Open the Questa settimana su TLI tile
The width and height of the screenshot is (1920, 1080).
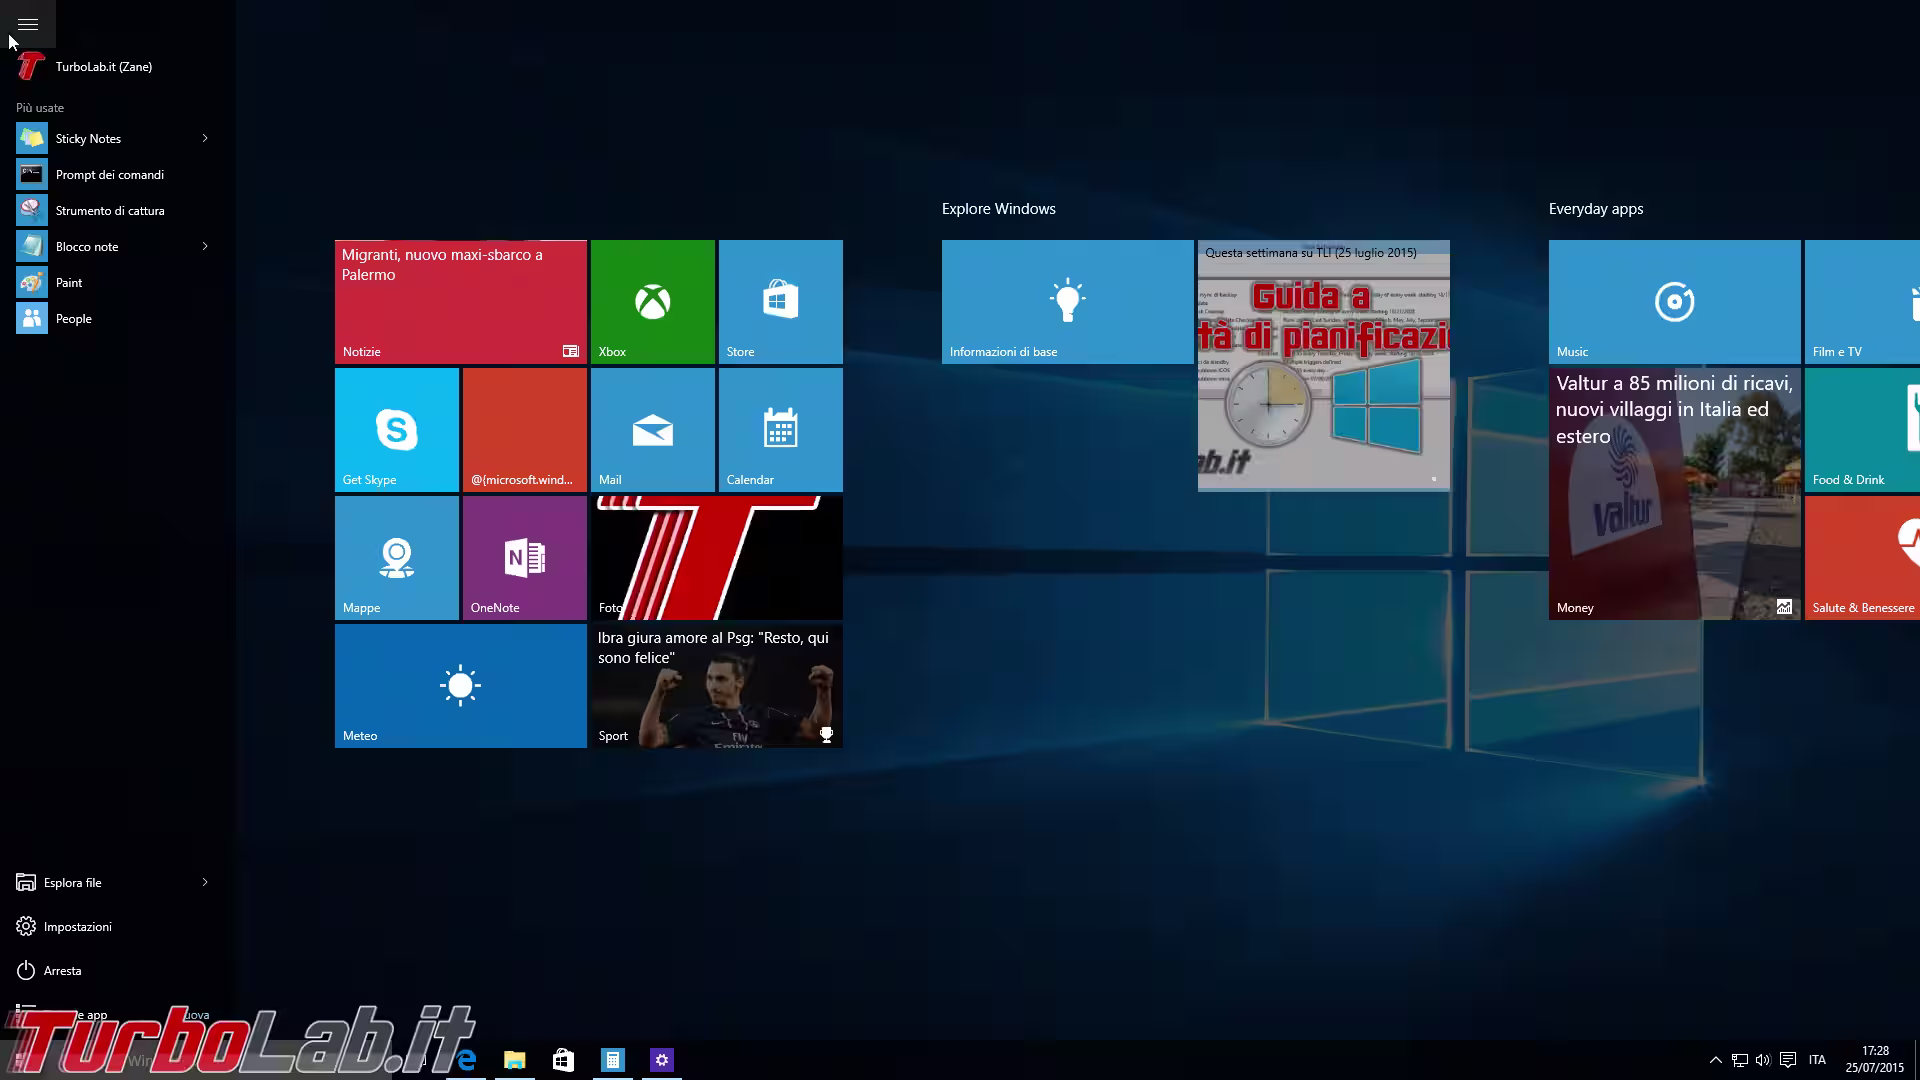[1323, 366]
